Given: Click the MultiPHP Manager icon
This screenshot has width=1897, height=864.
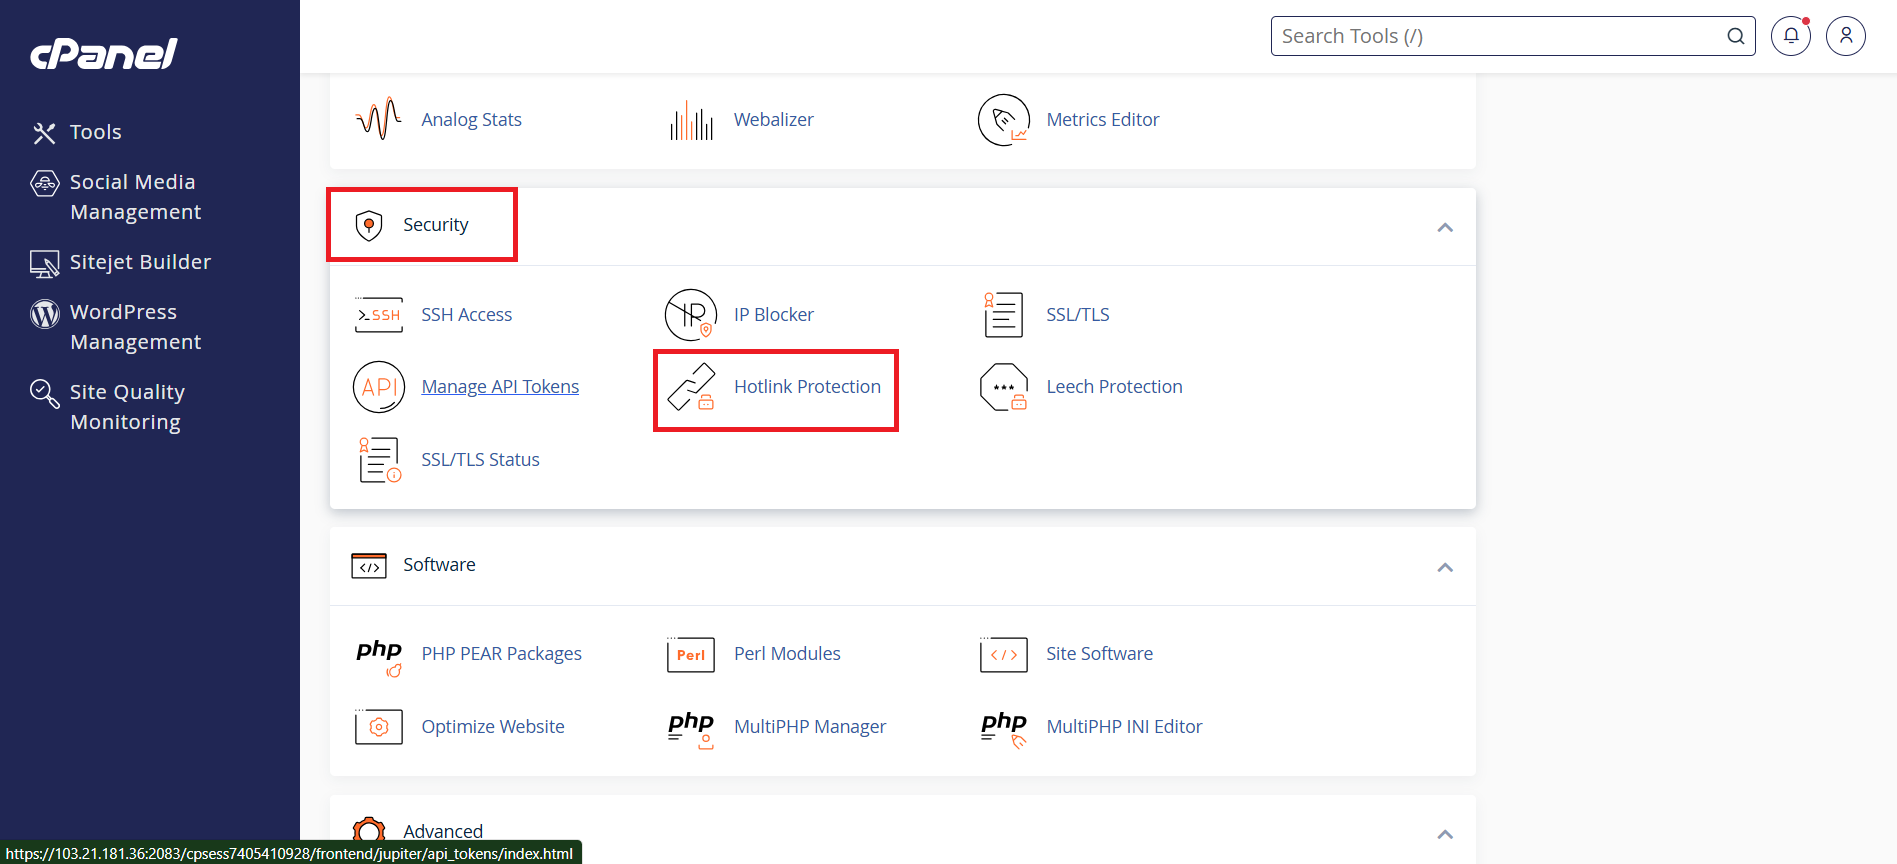Looking at the screenshot, I should (x=691, y=729).
